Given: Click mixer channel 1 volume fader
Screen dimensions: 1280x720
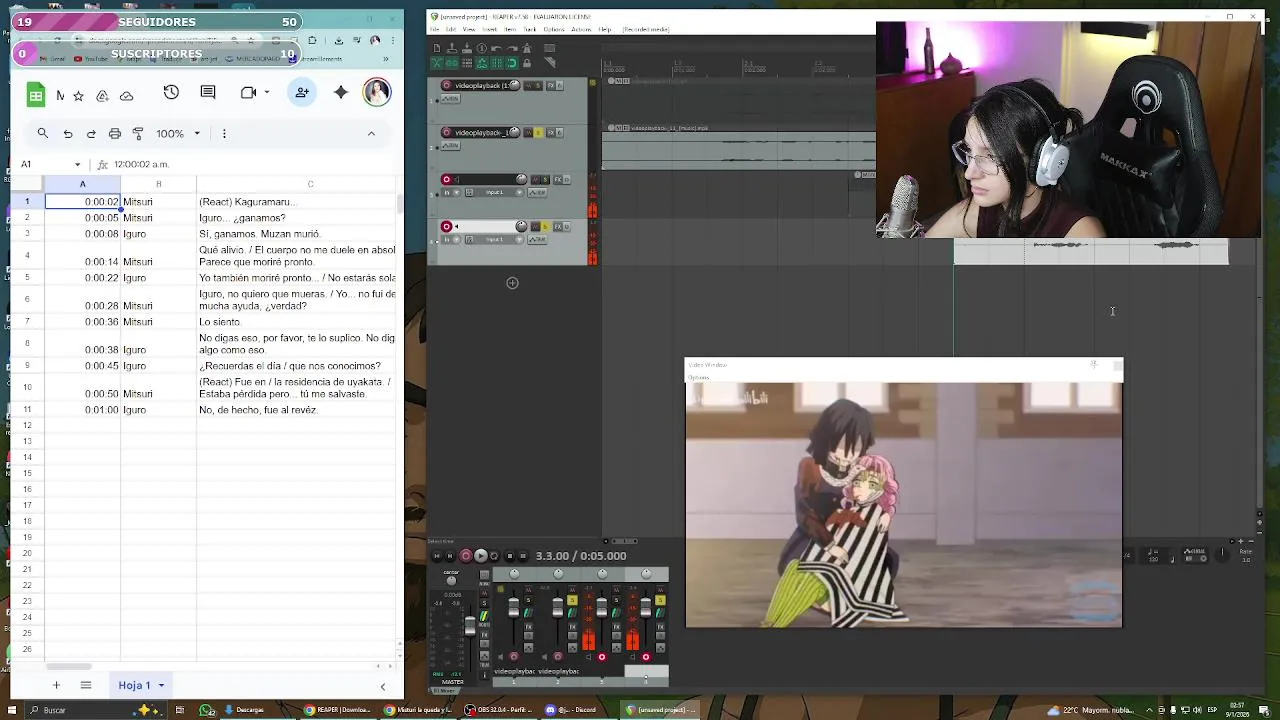Looking at the screenshot, I should click(x=514, y=607).
